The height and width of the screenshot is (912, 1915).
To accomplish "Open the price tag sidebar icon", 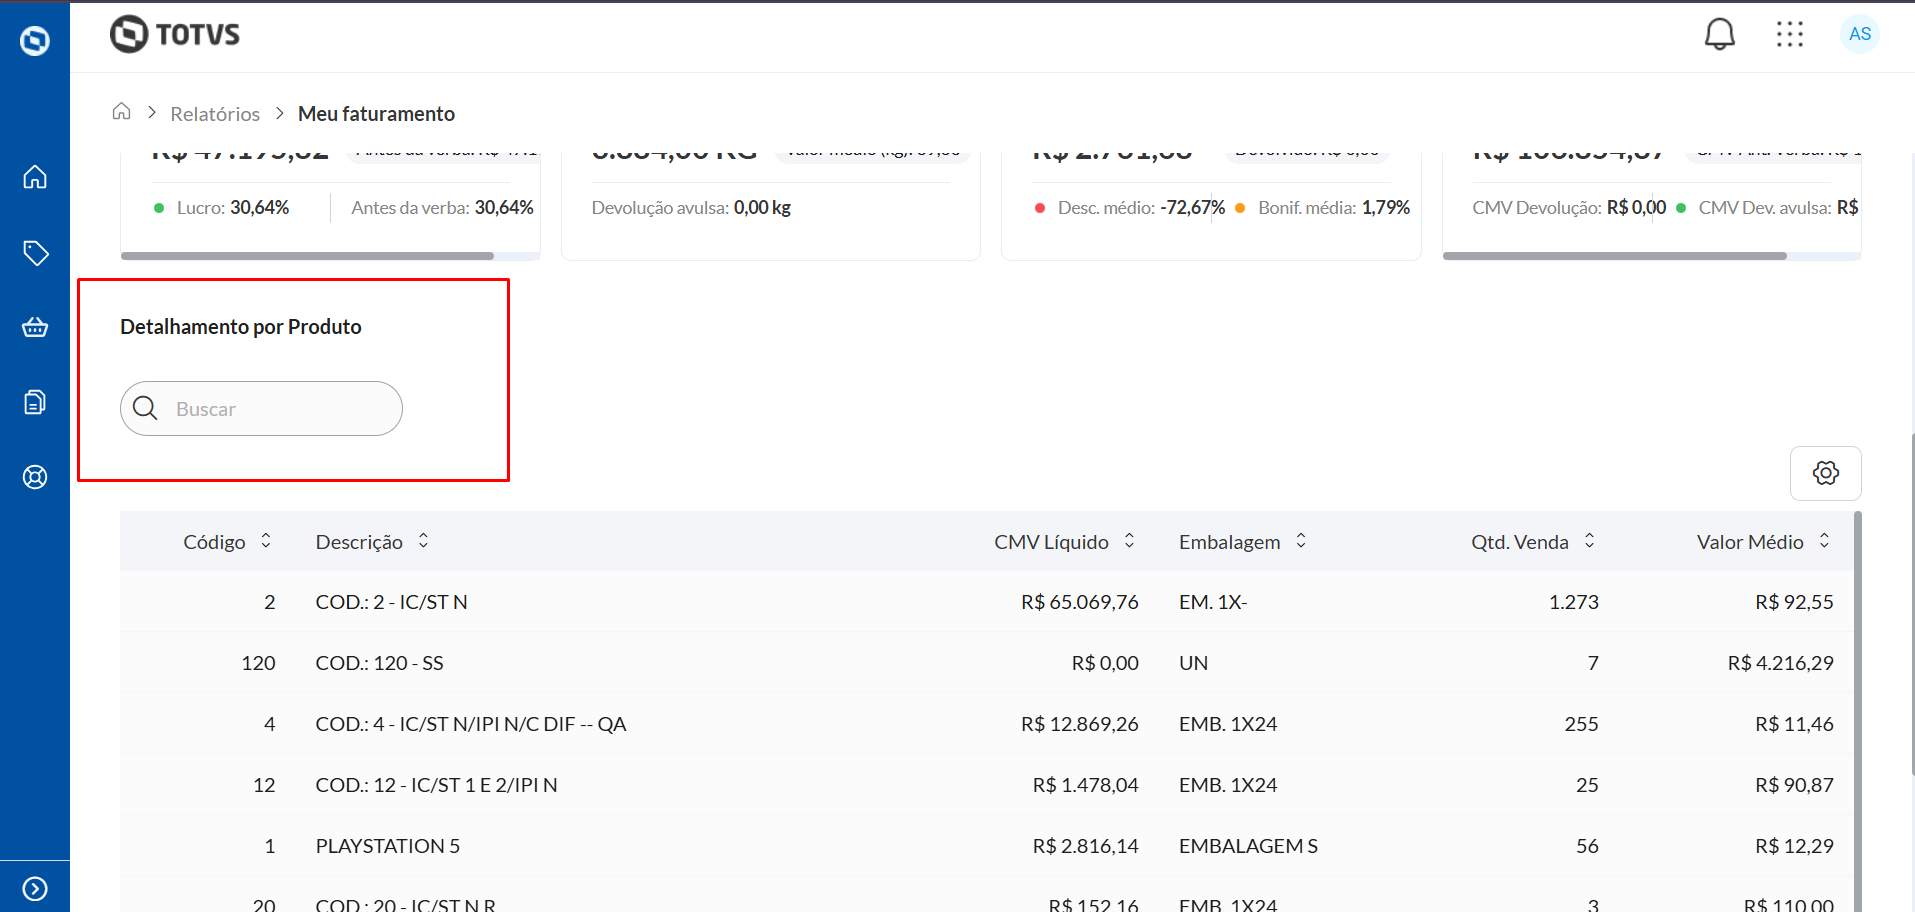I will pos(35,253).
